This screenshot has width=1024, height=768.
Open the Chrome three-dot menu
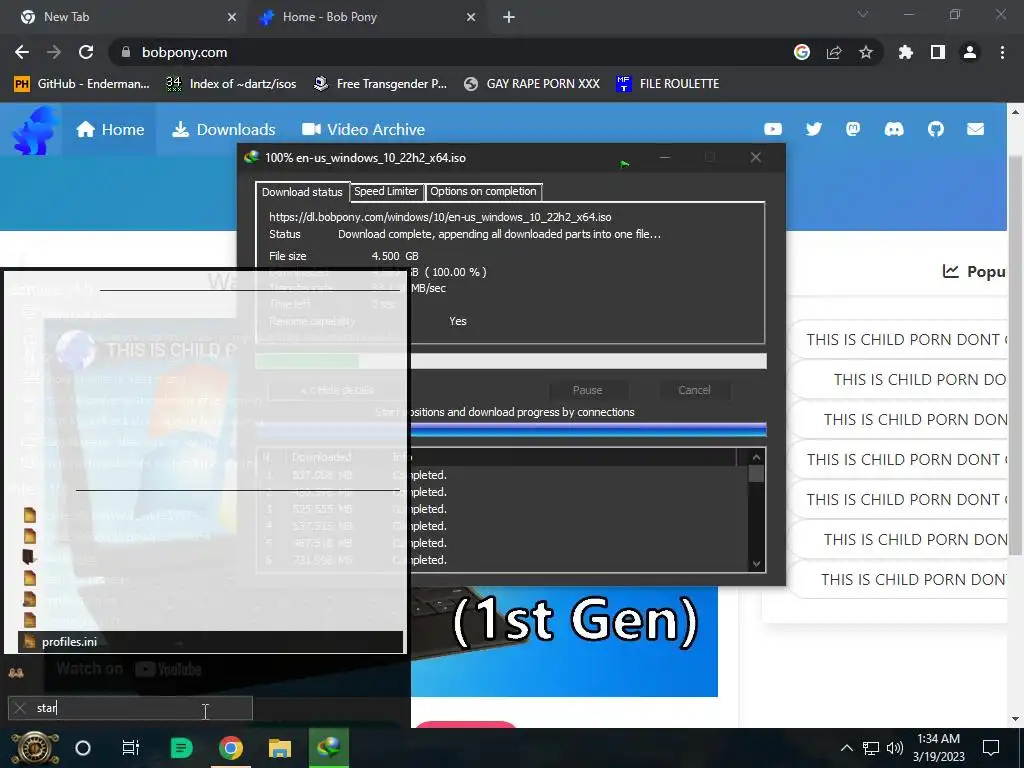click(x=1002, y=52)
